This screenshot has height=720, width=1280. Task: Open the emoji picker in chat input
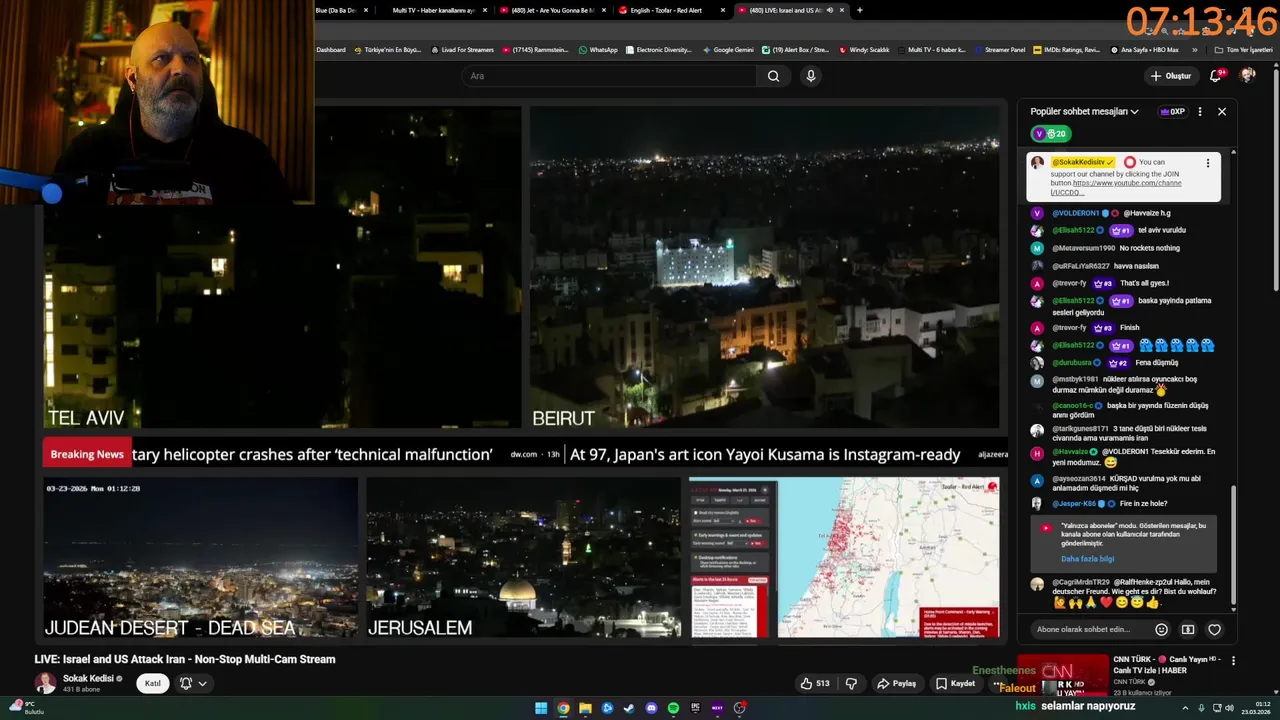point(1161,630)
